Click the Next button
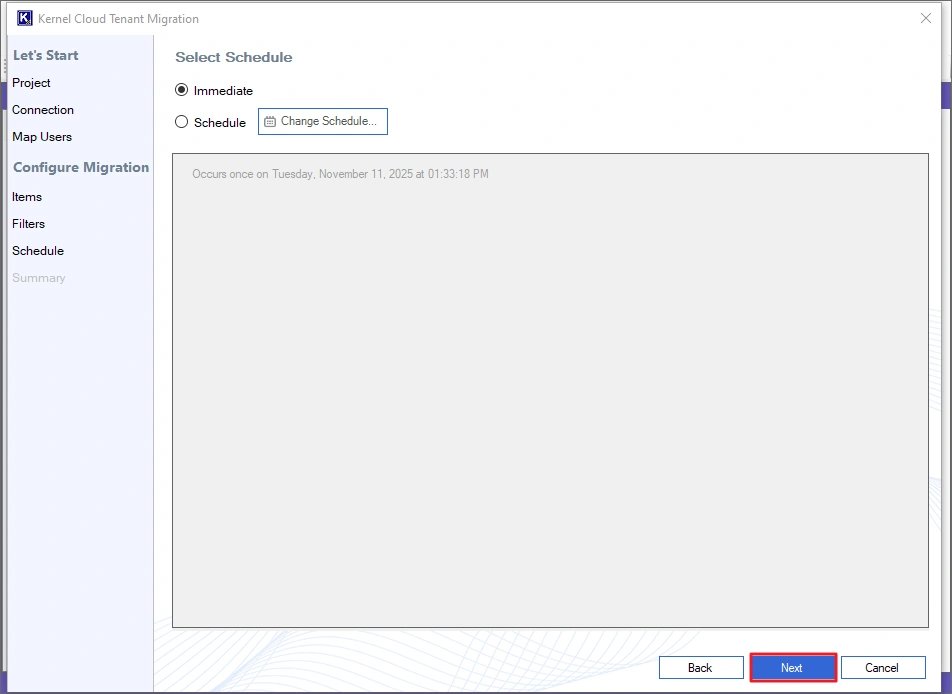Viewport: 952px width, 694px height. click(x=792, y=667)
